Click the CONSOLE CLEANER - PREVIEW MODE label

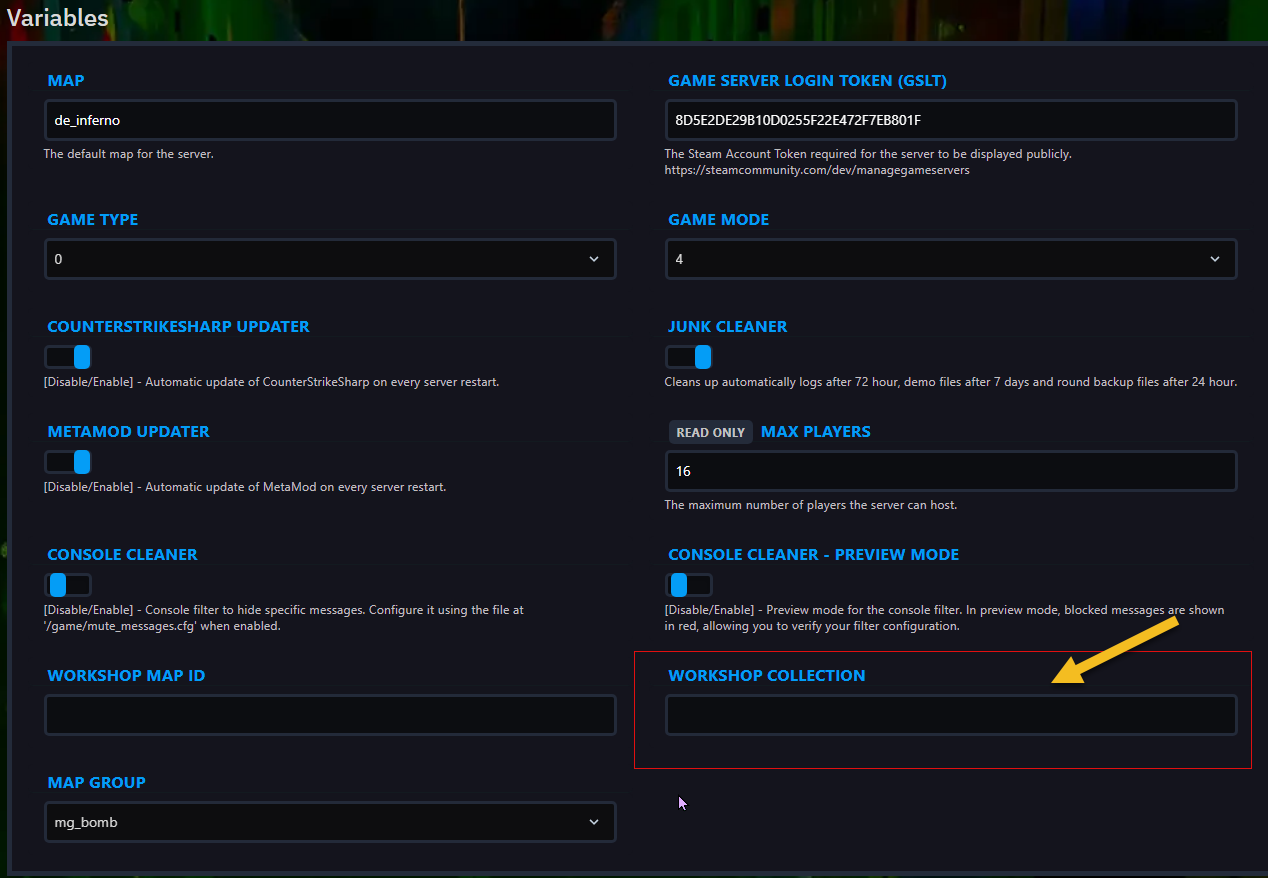pos(813,555)
